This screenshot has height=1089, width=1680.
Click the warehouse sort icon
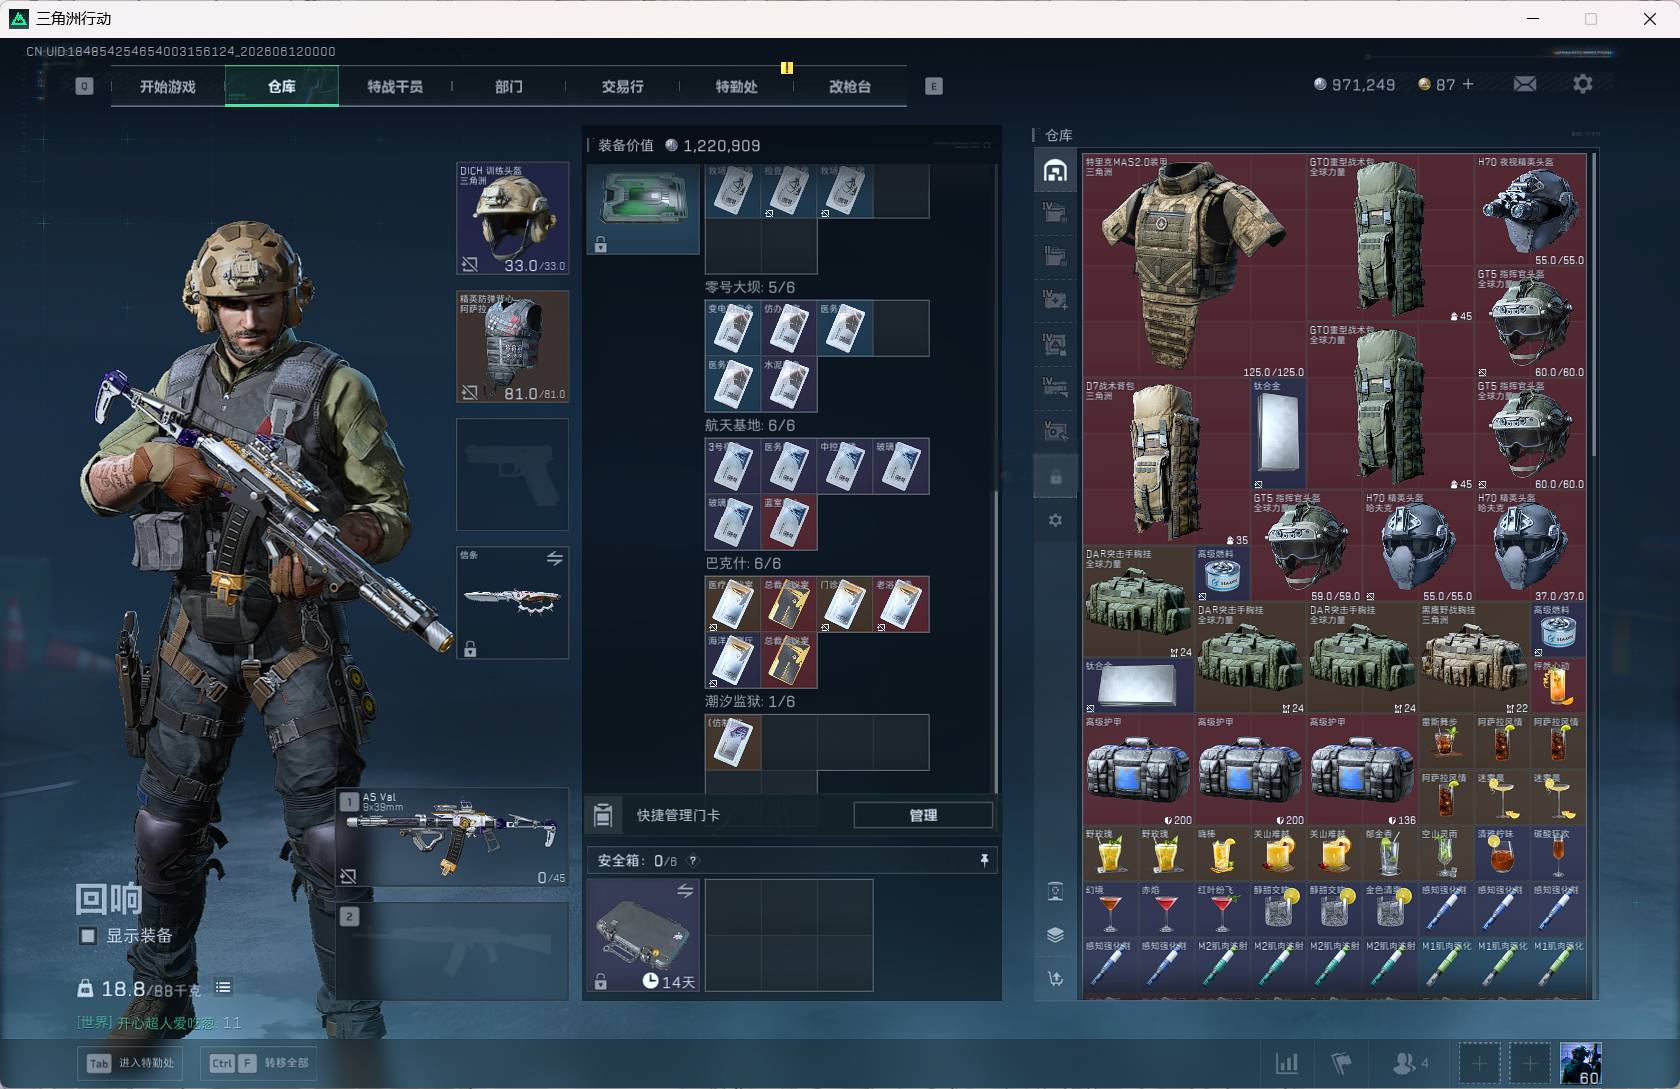(x=1055, y=979)
